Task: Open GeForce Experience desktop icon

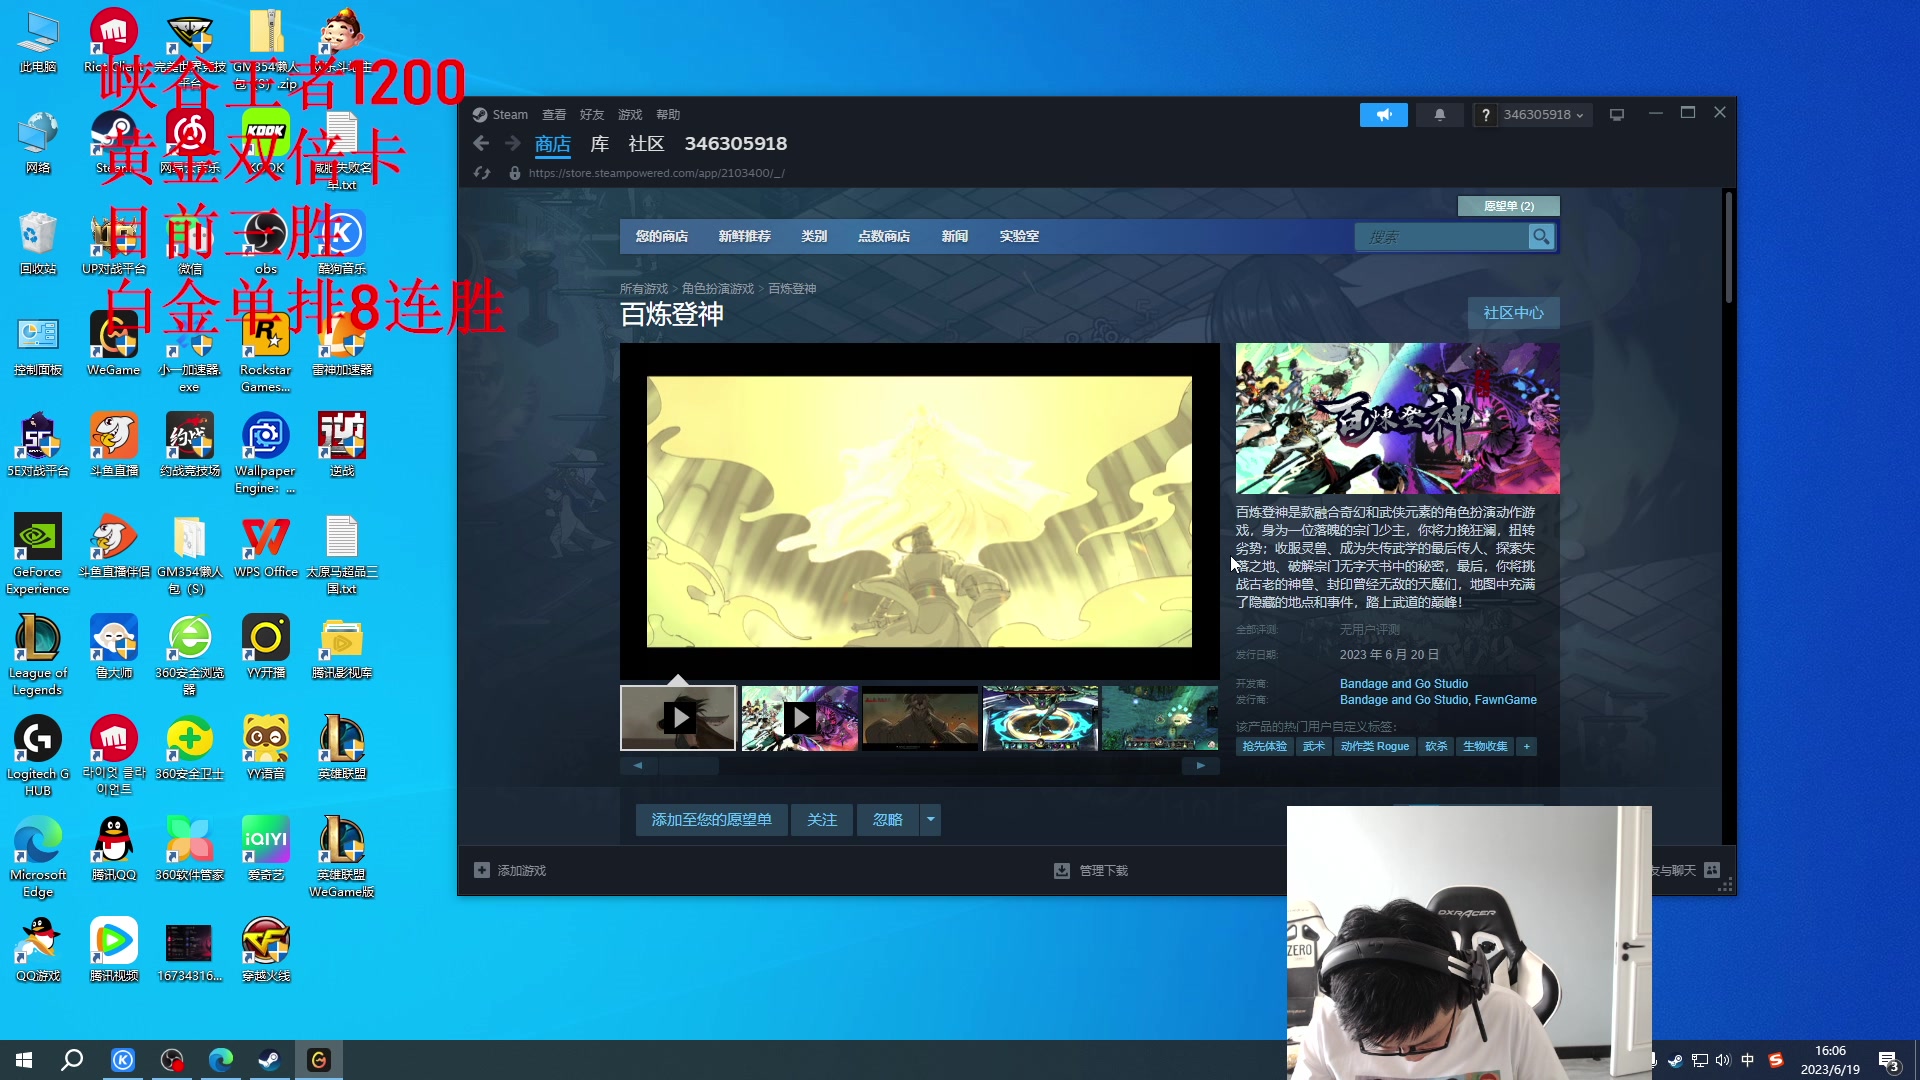Action: click(38, 555)
